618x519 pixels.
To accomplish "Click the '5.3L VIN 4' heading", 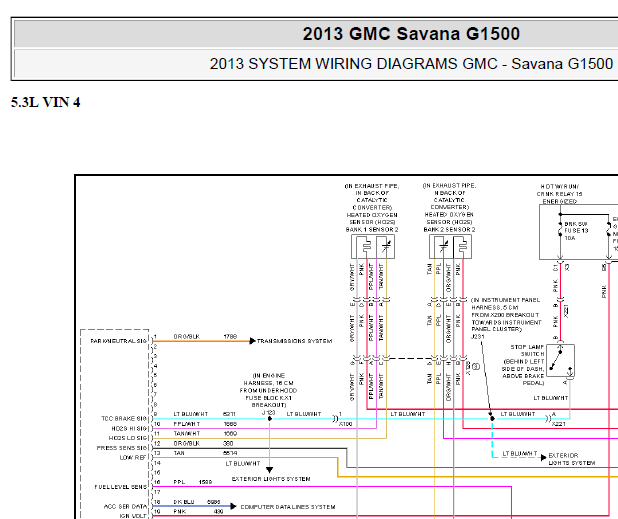I will pos(46,102).
